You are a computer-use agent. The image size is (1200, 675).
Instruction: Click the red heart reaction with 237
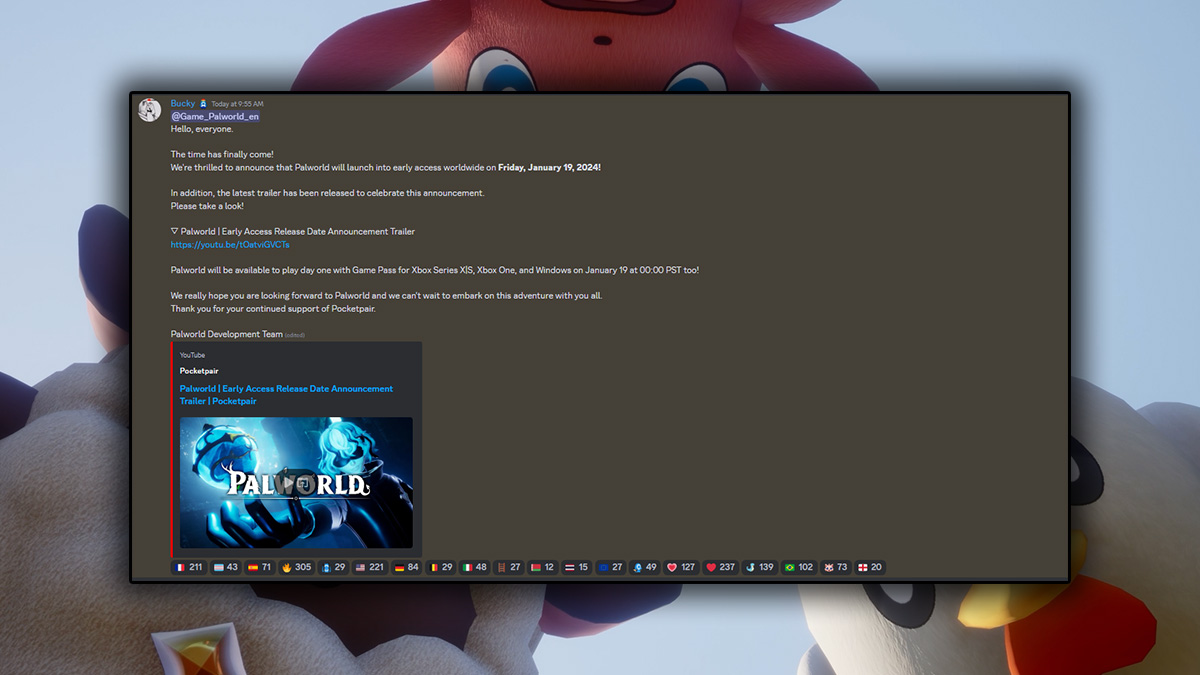pos(720,567)
